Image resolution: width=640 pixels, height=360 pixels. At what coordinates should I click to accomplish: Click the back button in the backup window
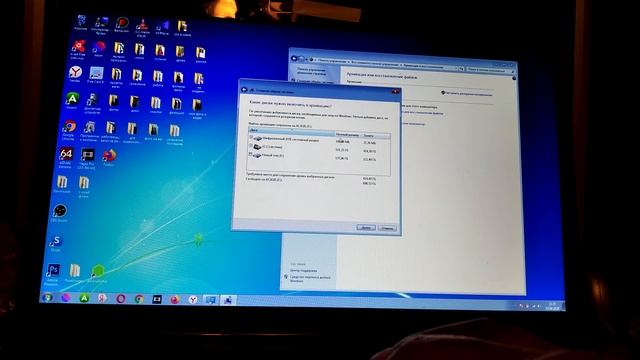294,58
